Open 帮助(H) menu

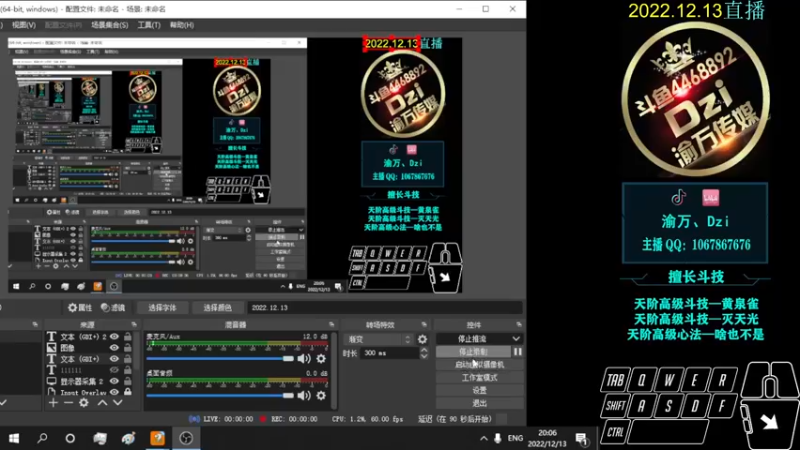(182, 24)
